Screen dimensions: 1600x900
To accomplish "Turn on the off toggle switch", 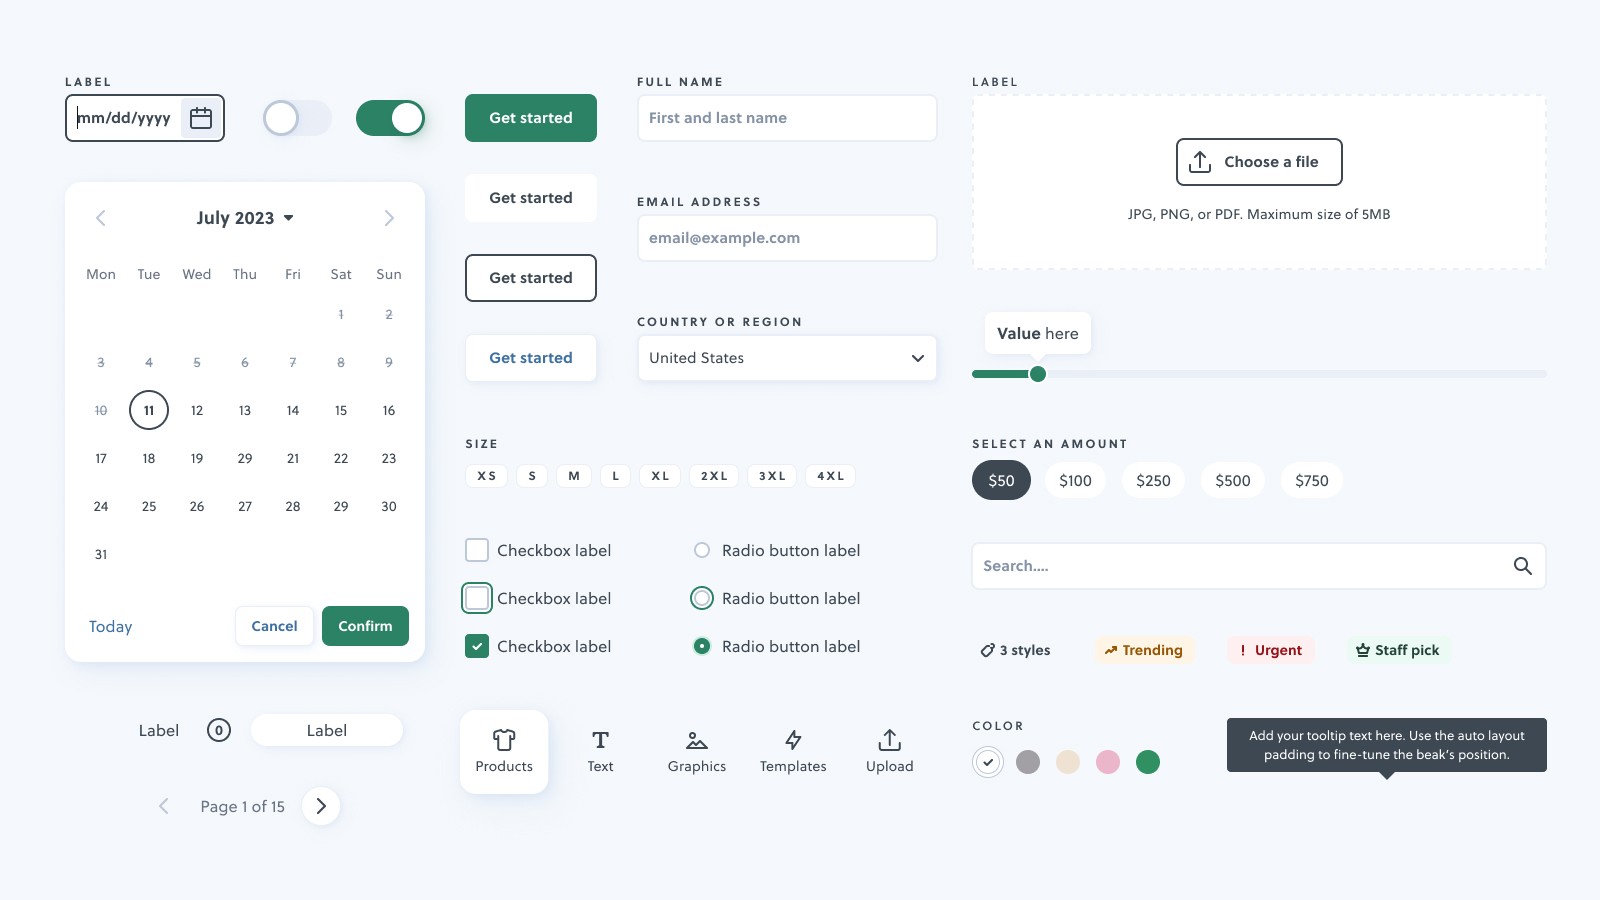I will pos(297,118).
